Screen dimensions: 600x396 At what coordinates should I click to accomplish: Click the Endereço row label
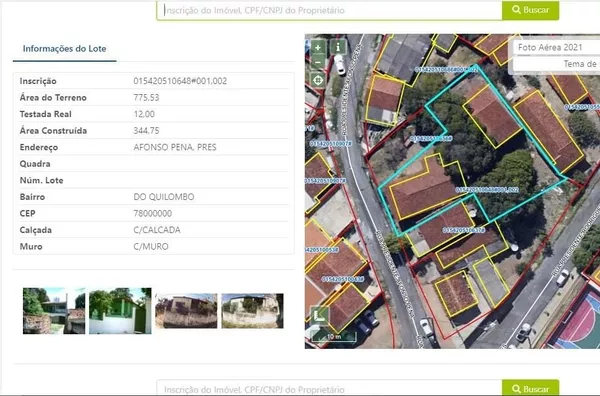point(39,147)
